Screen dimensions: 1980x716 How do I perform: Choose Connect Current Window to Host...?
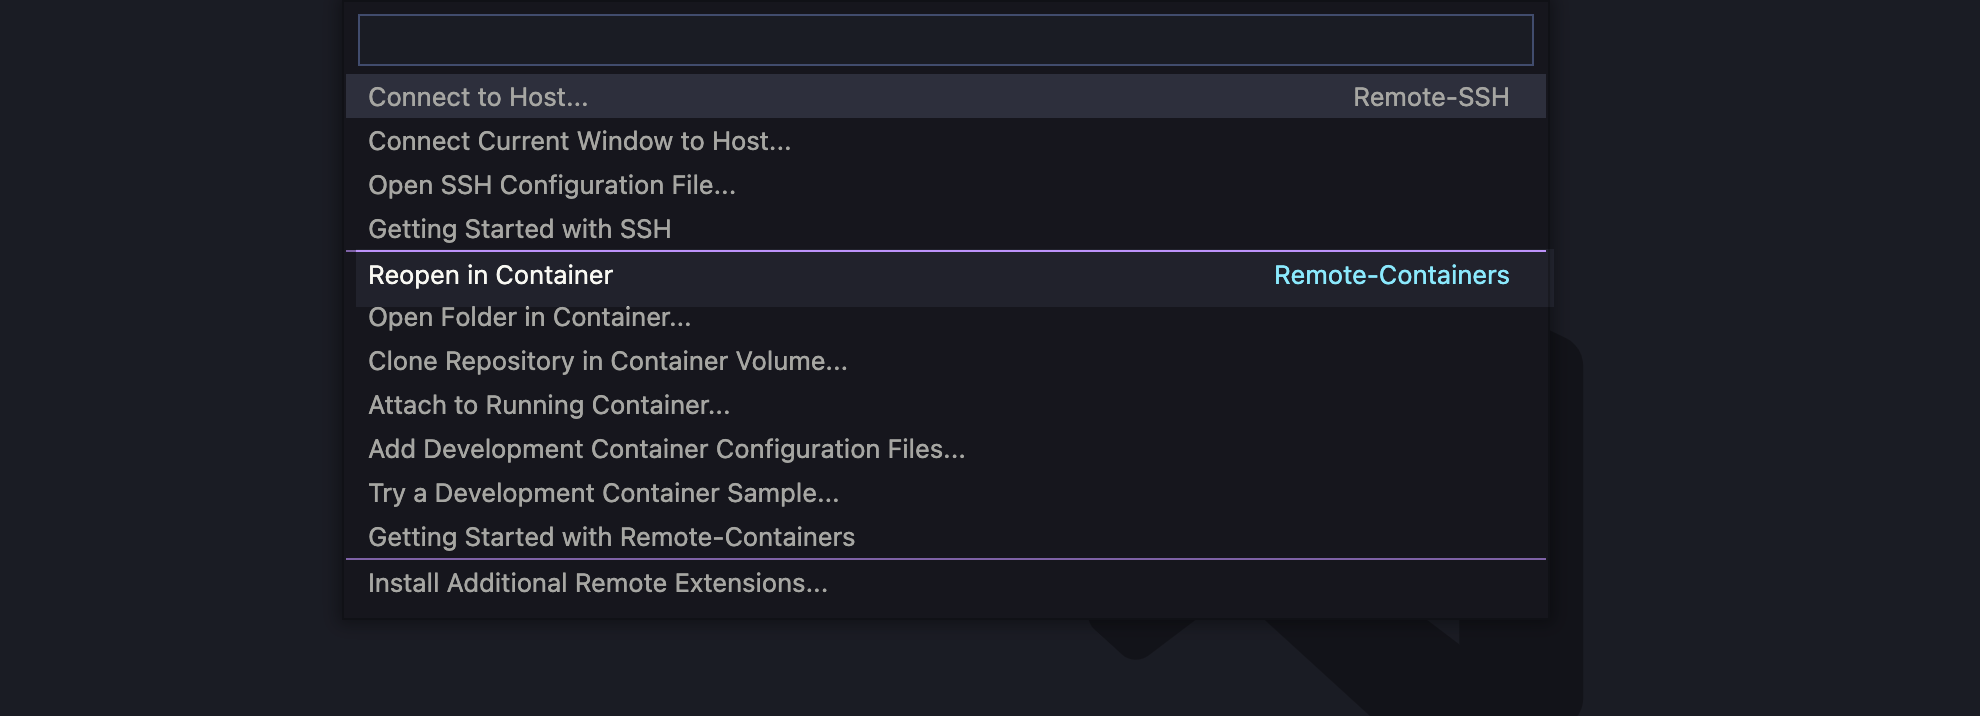945,141
